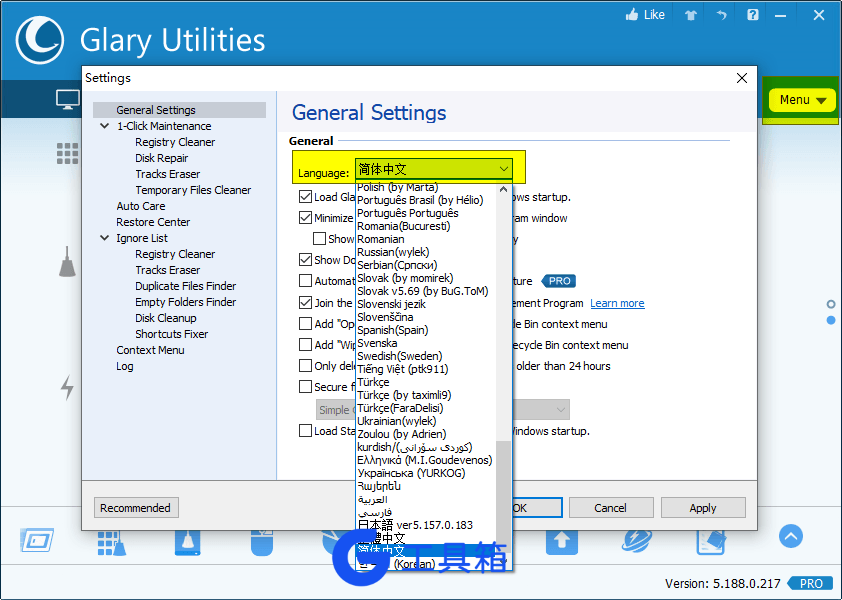Click the Apply button
This screenshot has width=842, height=600.
(x=703, y=508)
